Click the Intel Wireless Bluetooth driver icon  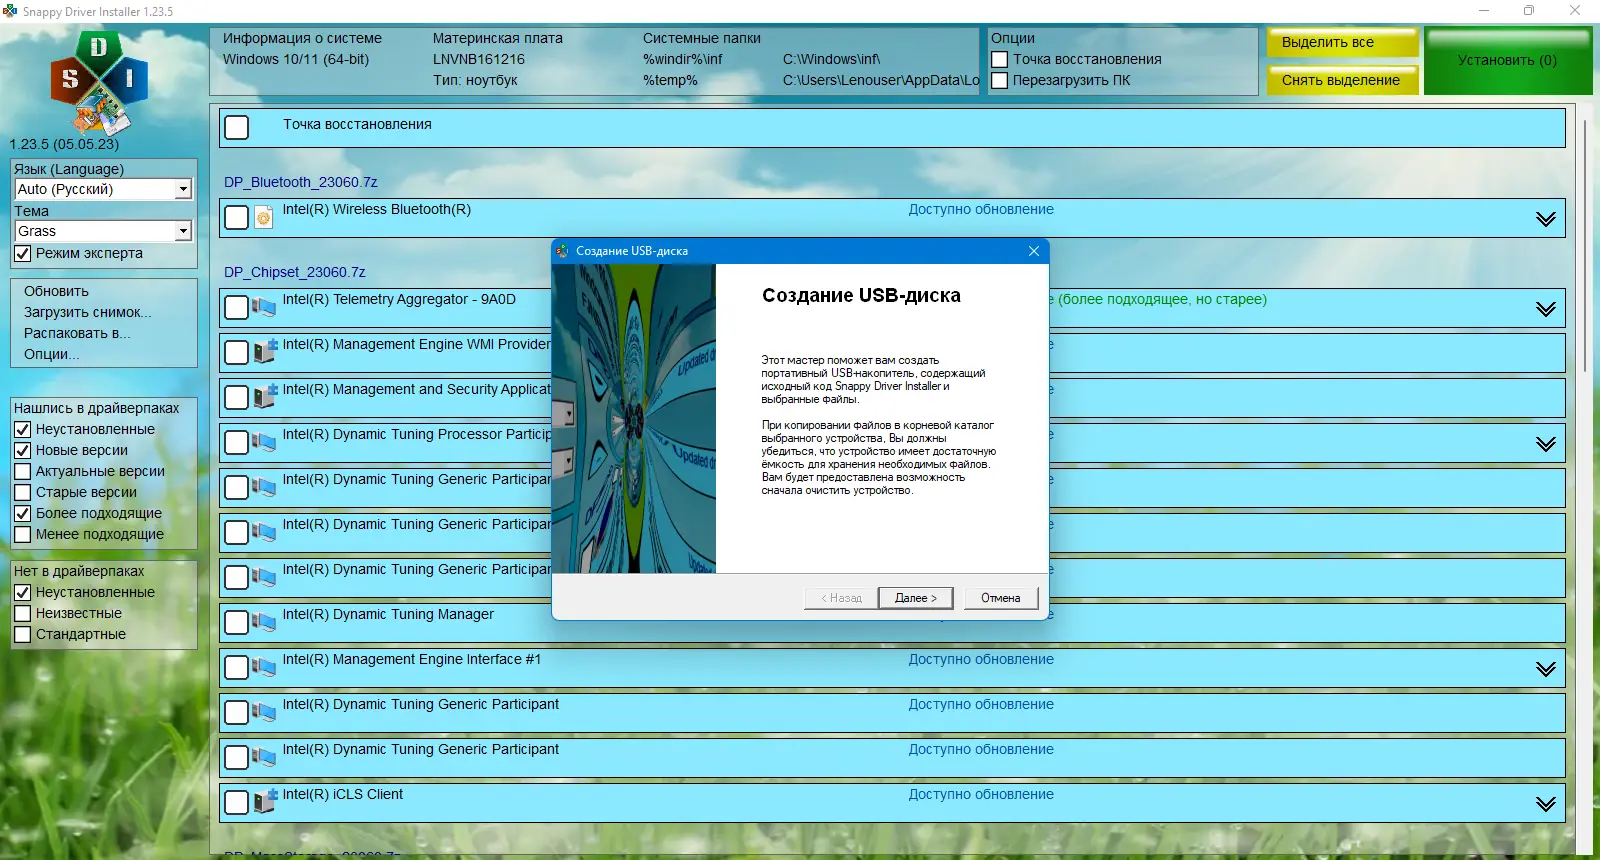[264, 218]
